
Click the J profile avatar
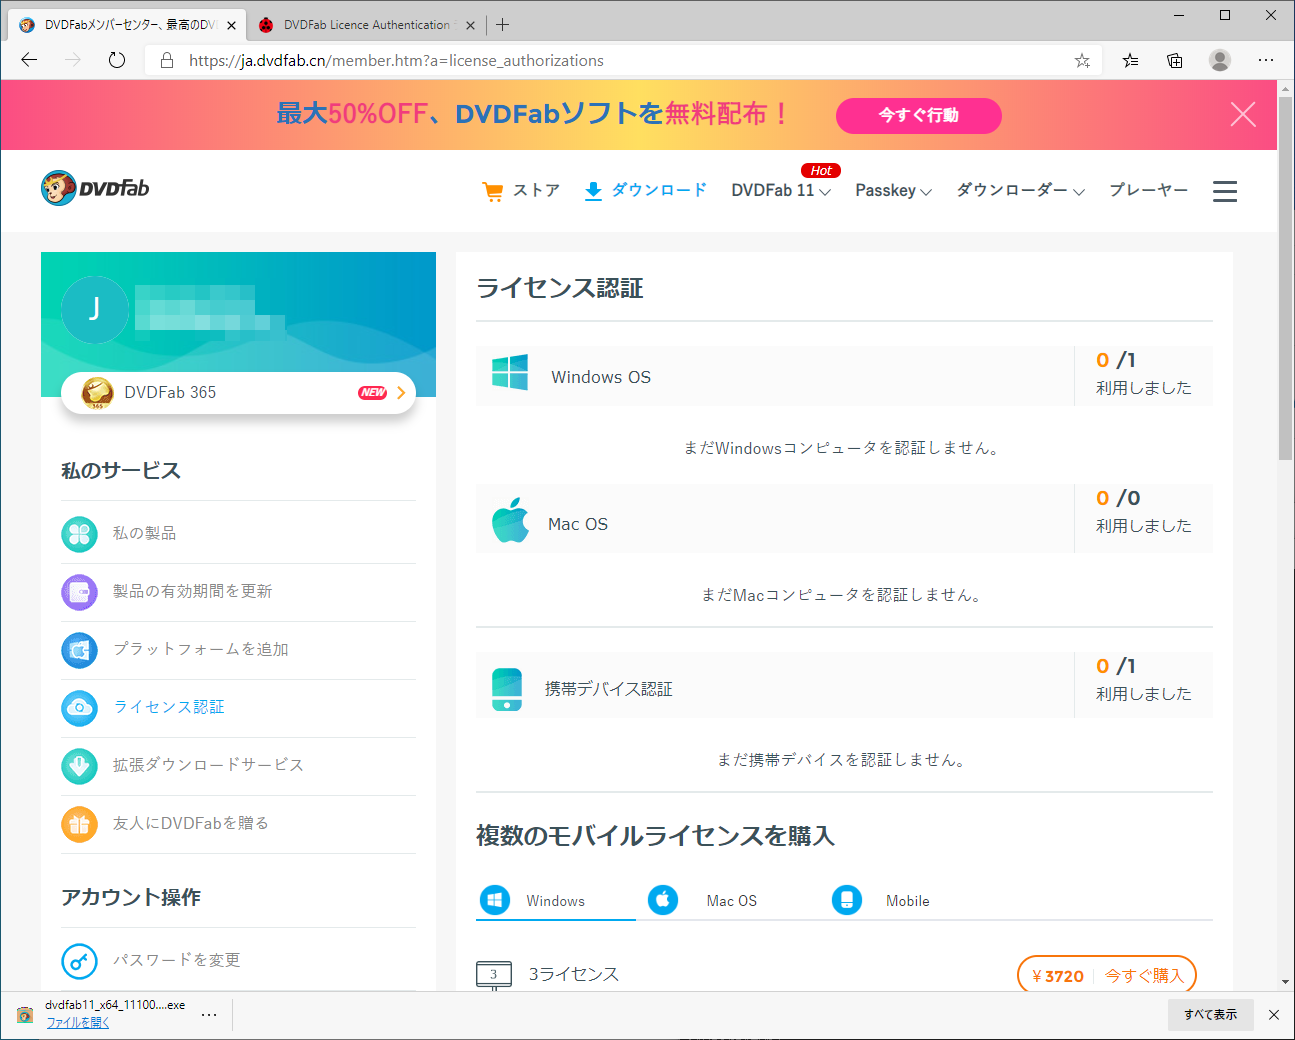pos(95,309)
